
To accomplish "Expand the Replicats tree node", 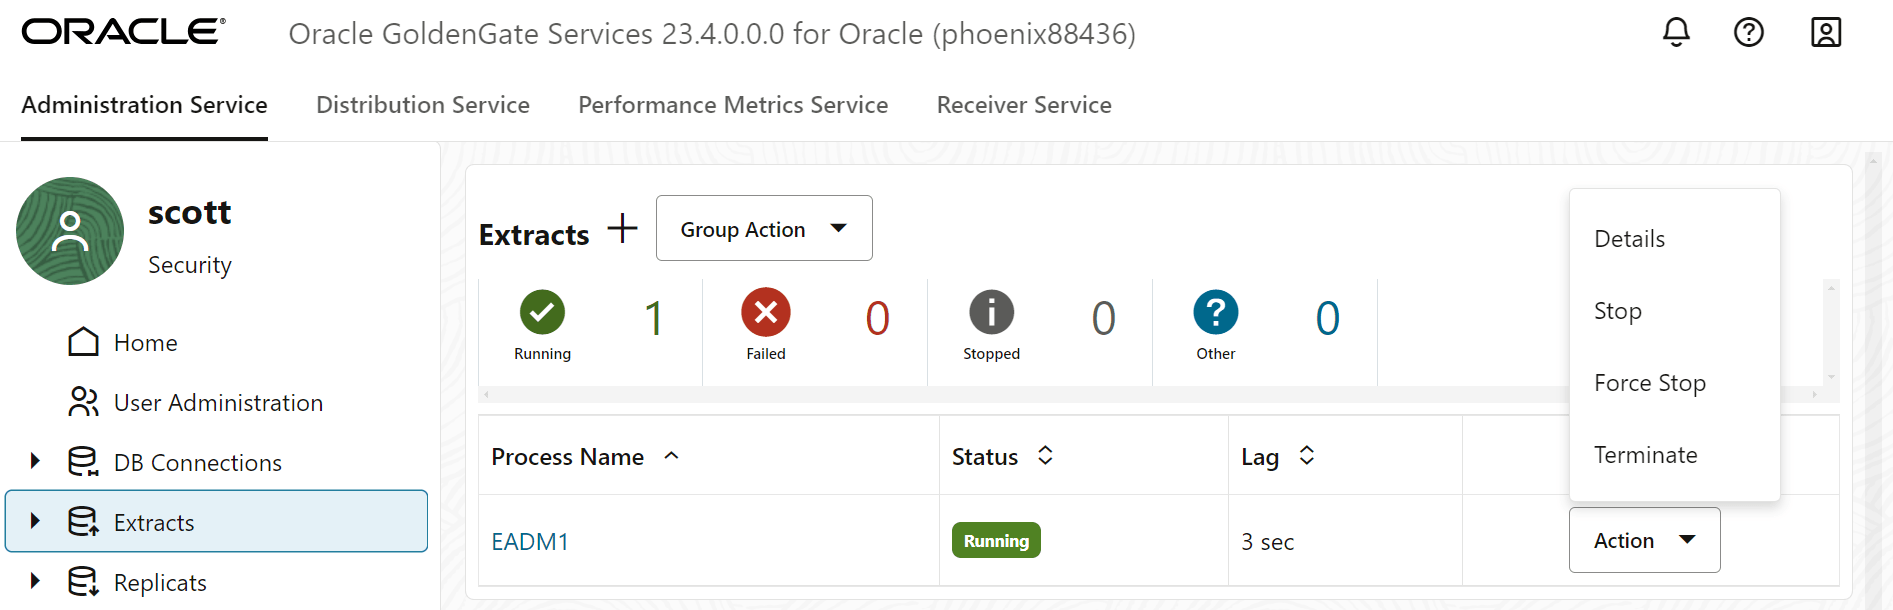I will pos(35,581).
